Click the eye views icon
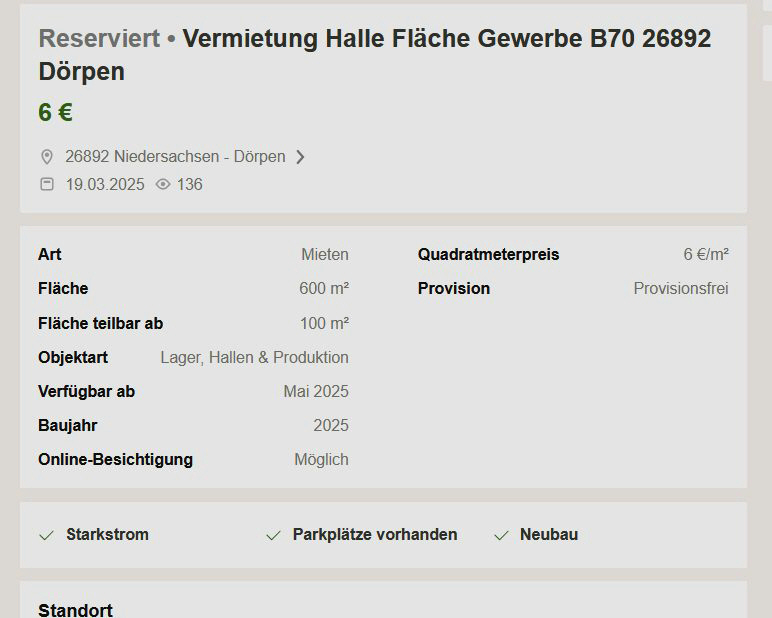The height and width of the screenshot is (618, 772). pos(163,184)
